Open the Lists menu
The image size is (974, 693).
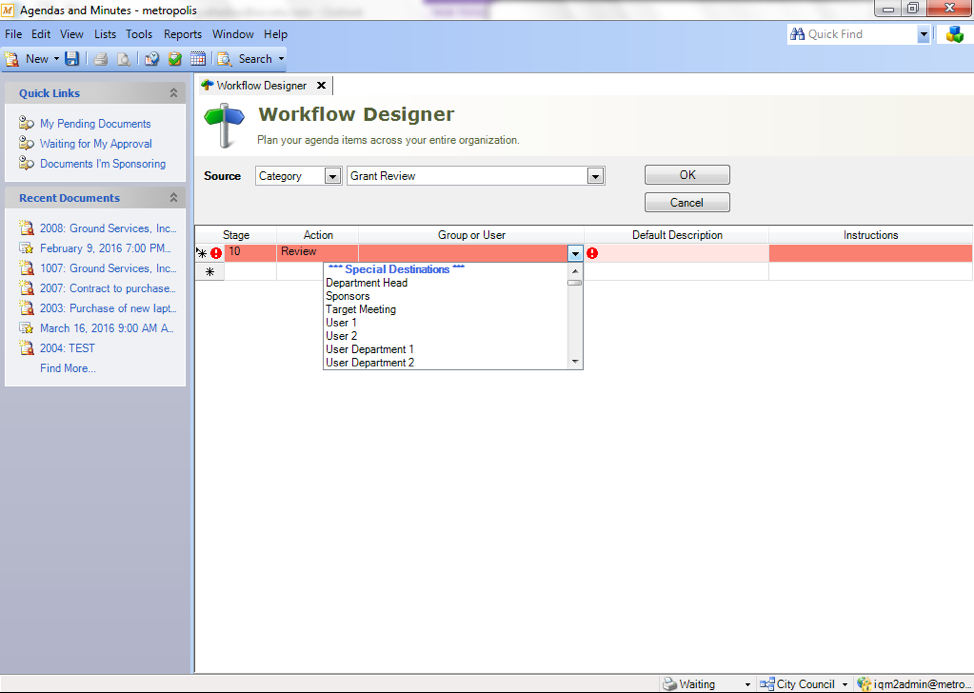pos(105,34)
